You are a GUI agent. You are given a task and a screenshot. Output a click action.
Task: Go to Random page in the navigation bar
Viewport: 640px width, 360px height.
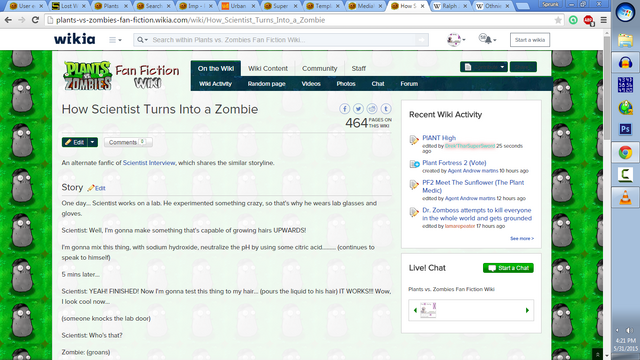coord(267,84)
